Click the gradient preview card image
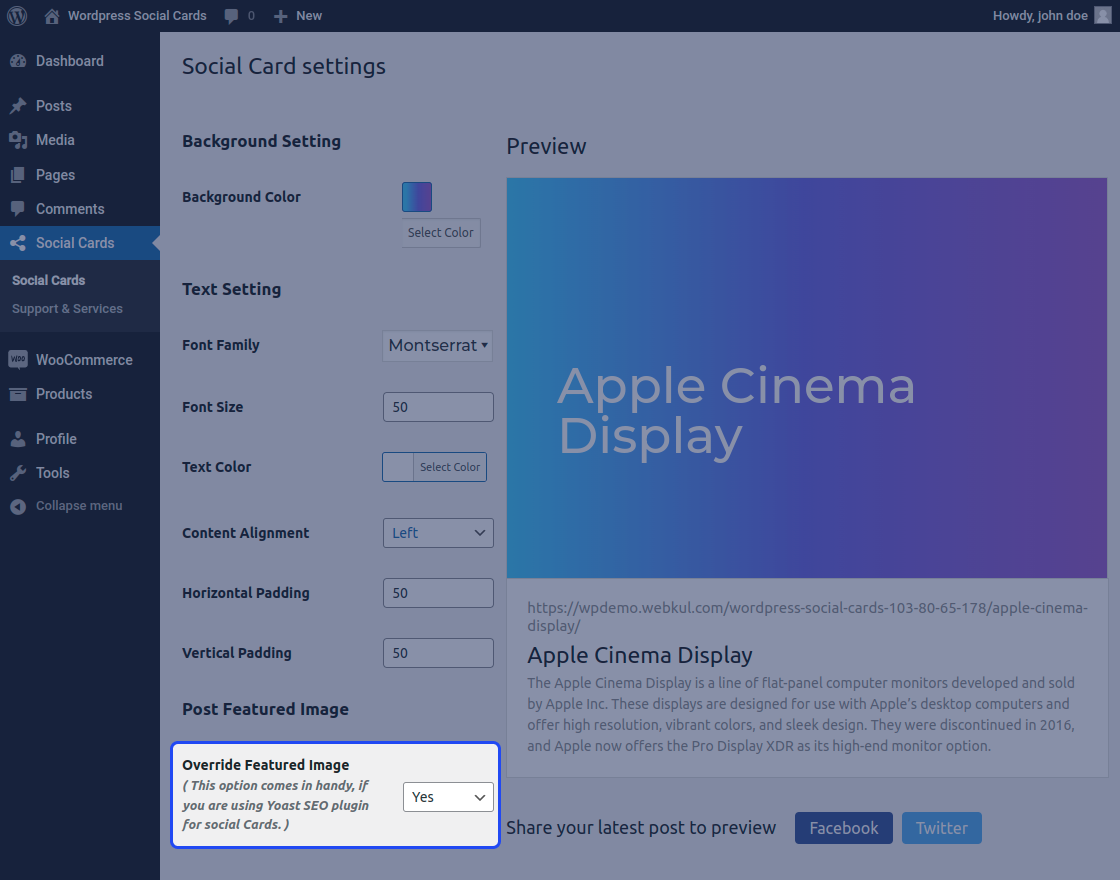Screen dimensions: 1120x880 (806, 378)
